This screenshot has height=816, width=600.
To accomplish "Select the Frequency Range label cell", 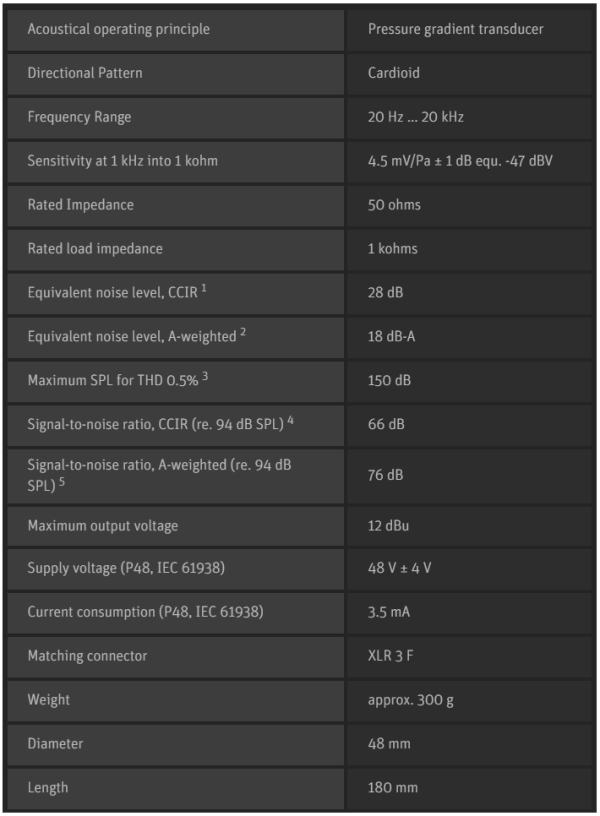I will point(79,117).
